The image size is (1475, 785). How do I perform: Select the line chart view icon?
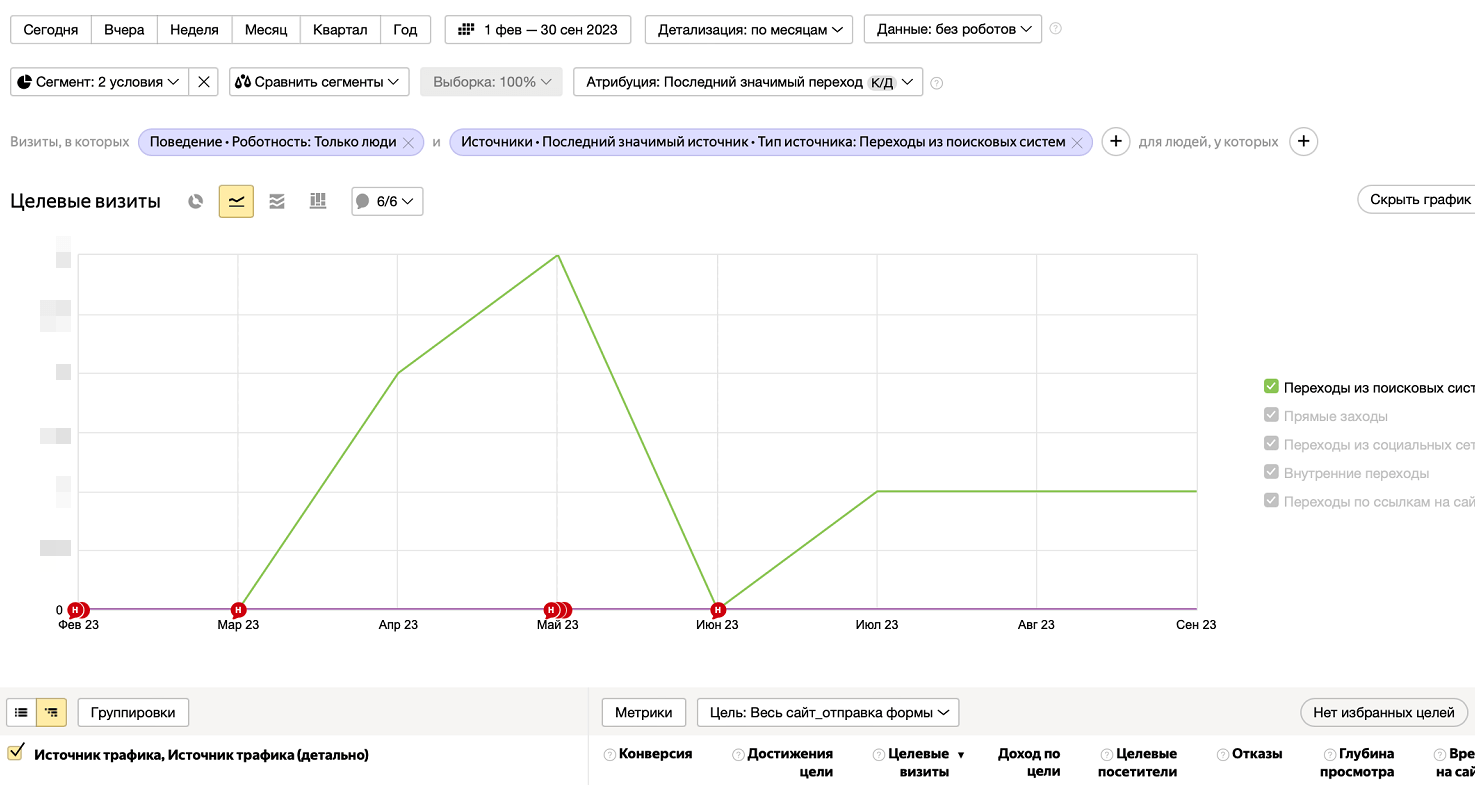tap(236, 201)
